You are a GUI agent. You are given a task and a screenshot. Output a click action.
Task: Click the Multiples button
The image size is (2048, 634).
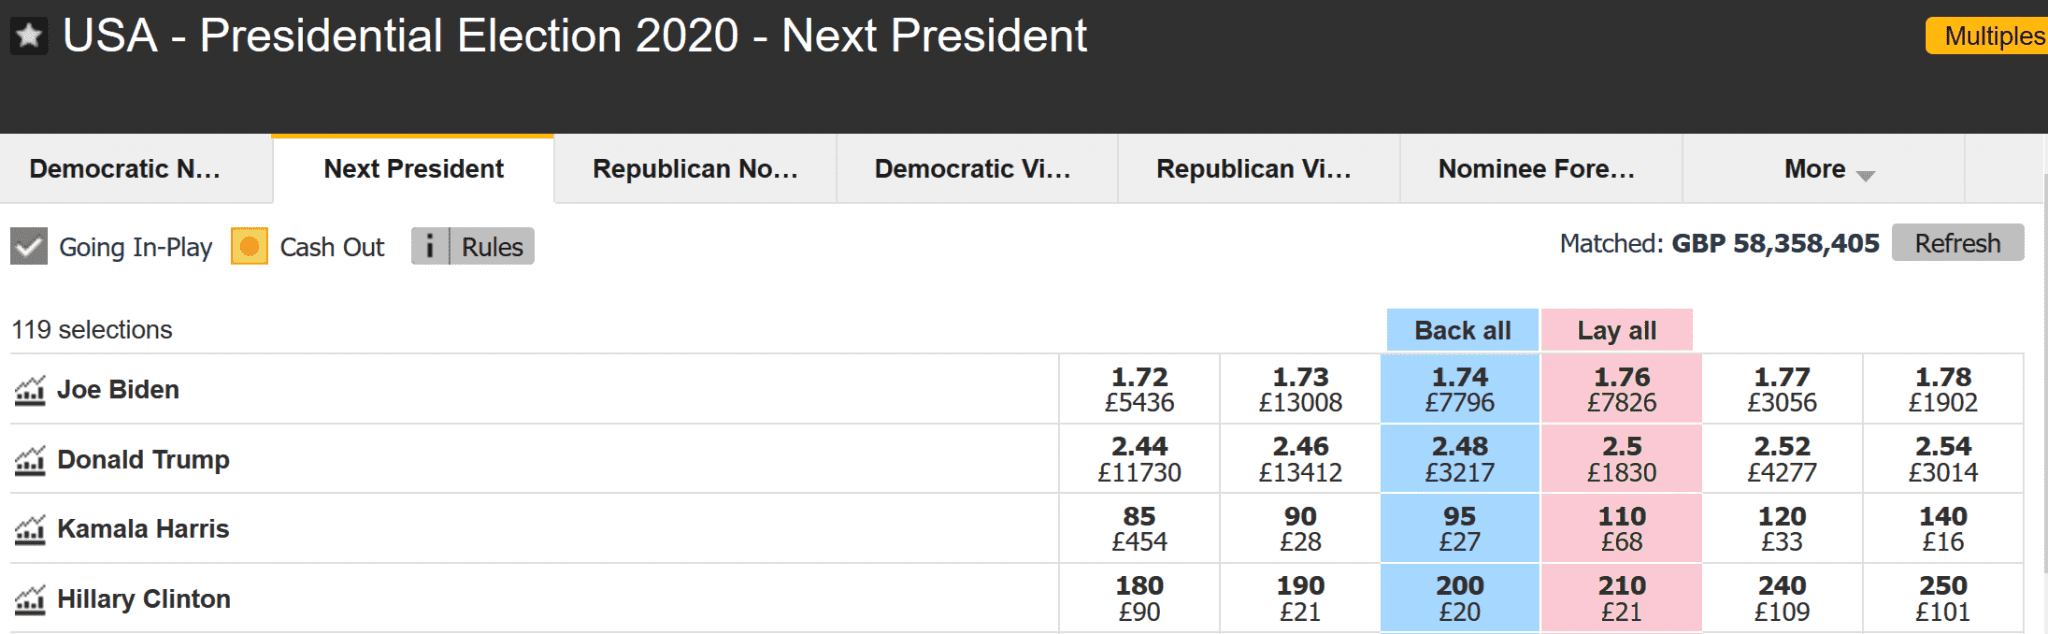pyautogui.click(x=1988, y=36)
